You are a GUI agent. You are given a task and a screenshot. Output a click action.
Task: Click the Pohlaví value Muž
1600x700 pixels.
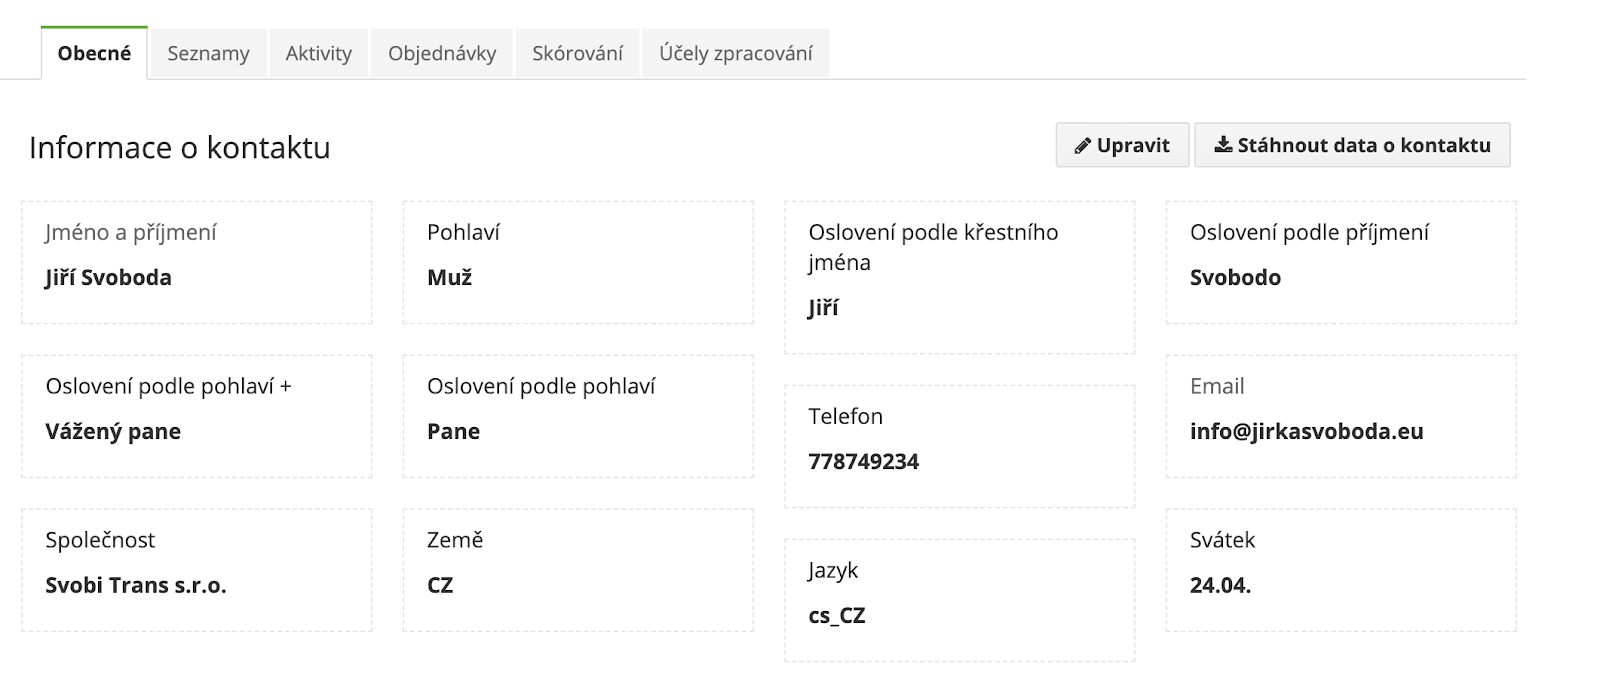pos(449,277)
